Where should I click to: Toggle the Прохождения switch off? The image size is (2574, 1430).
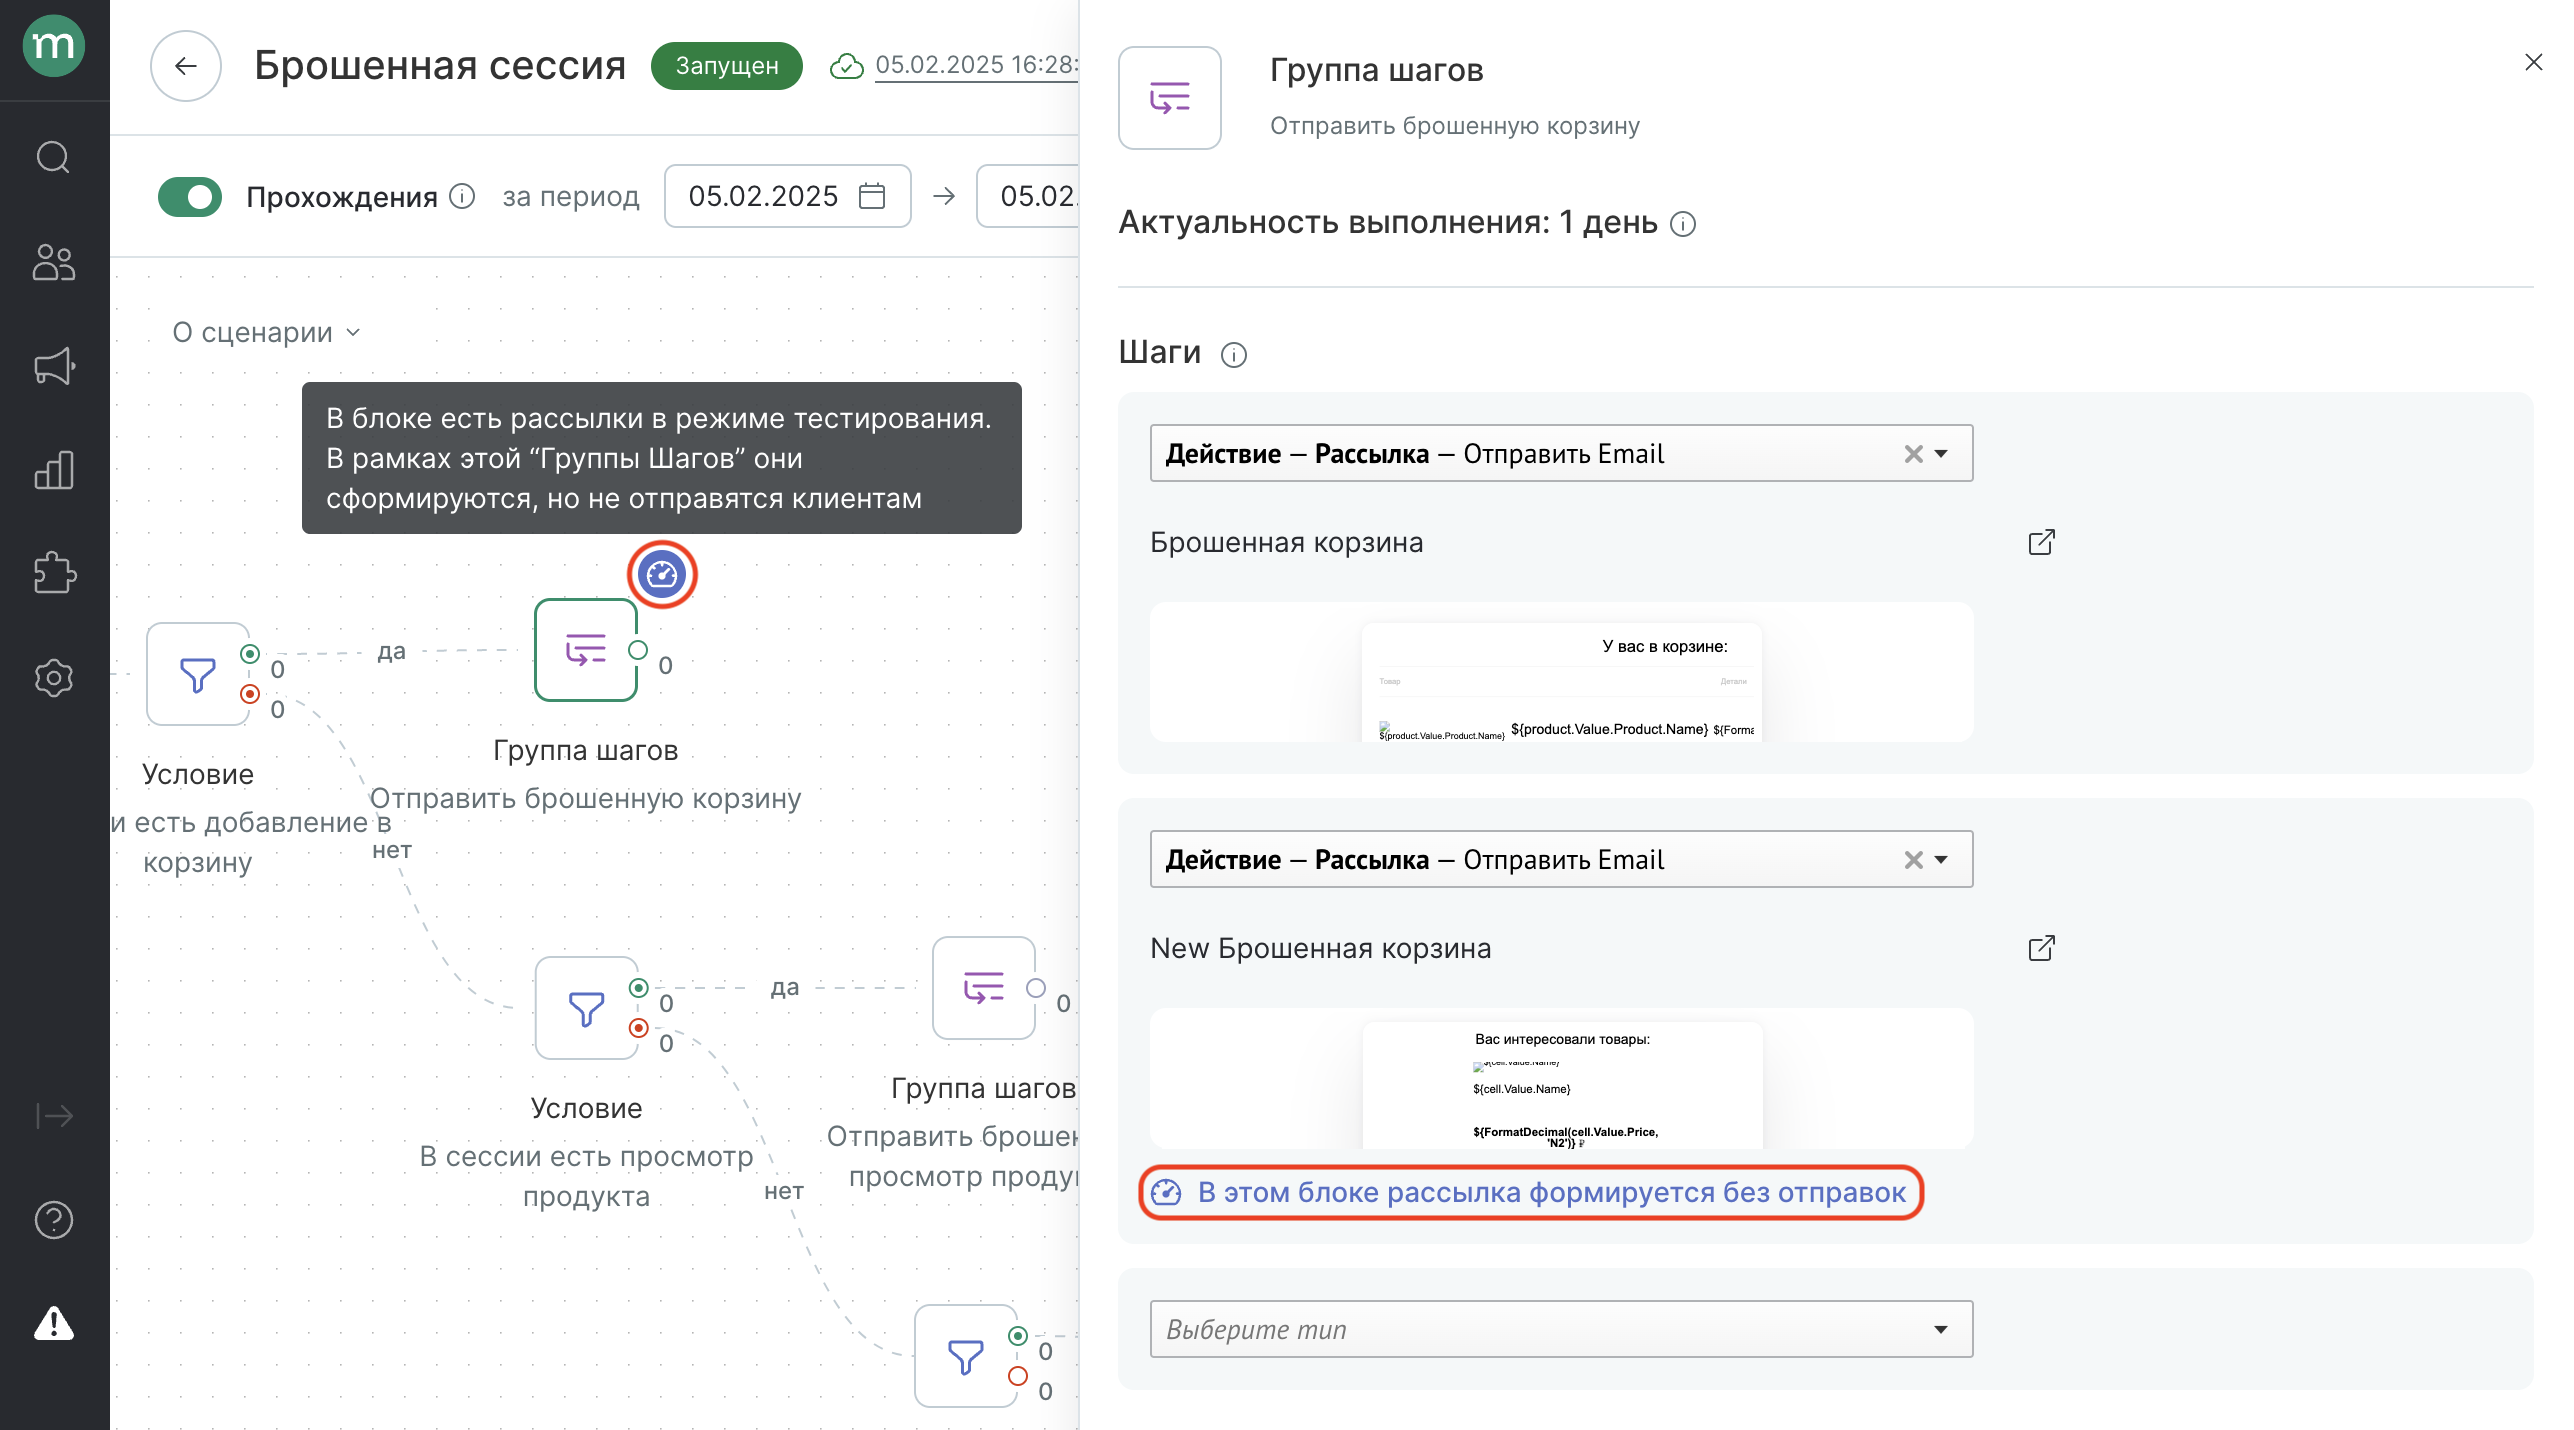pos(190,197)
